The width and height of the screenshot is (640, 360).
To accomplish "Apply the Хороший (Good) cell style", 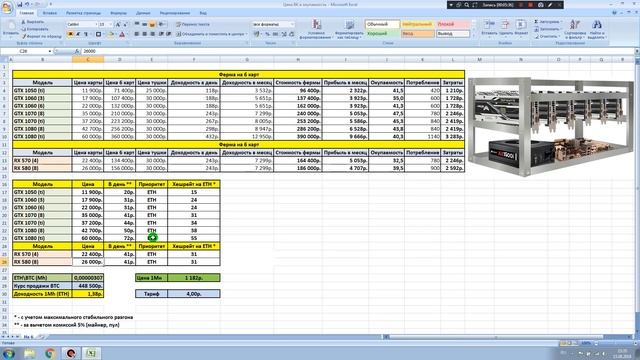I will click(x=382, y=33).
